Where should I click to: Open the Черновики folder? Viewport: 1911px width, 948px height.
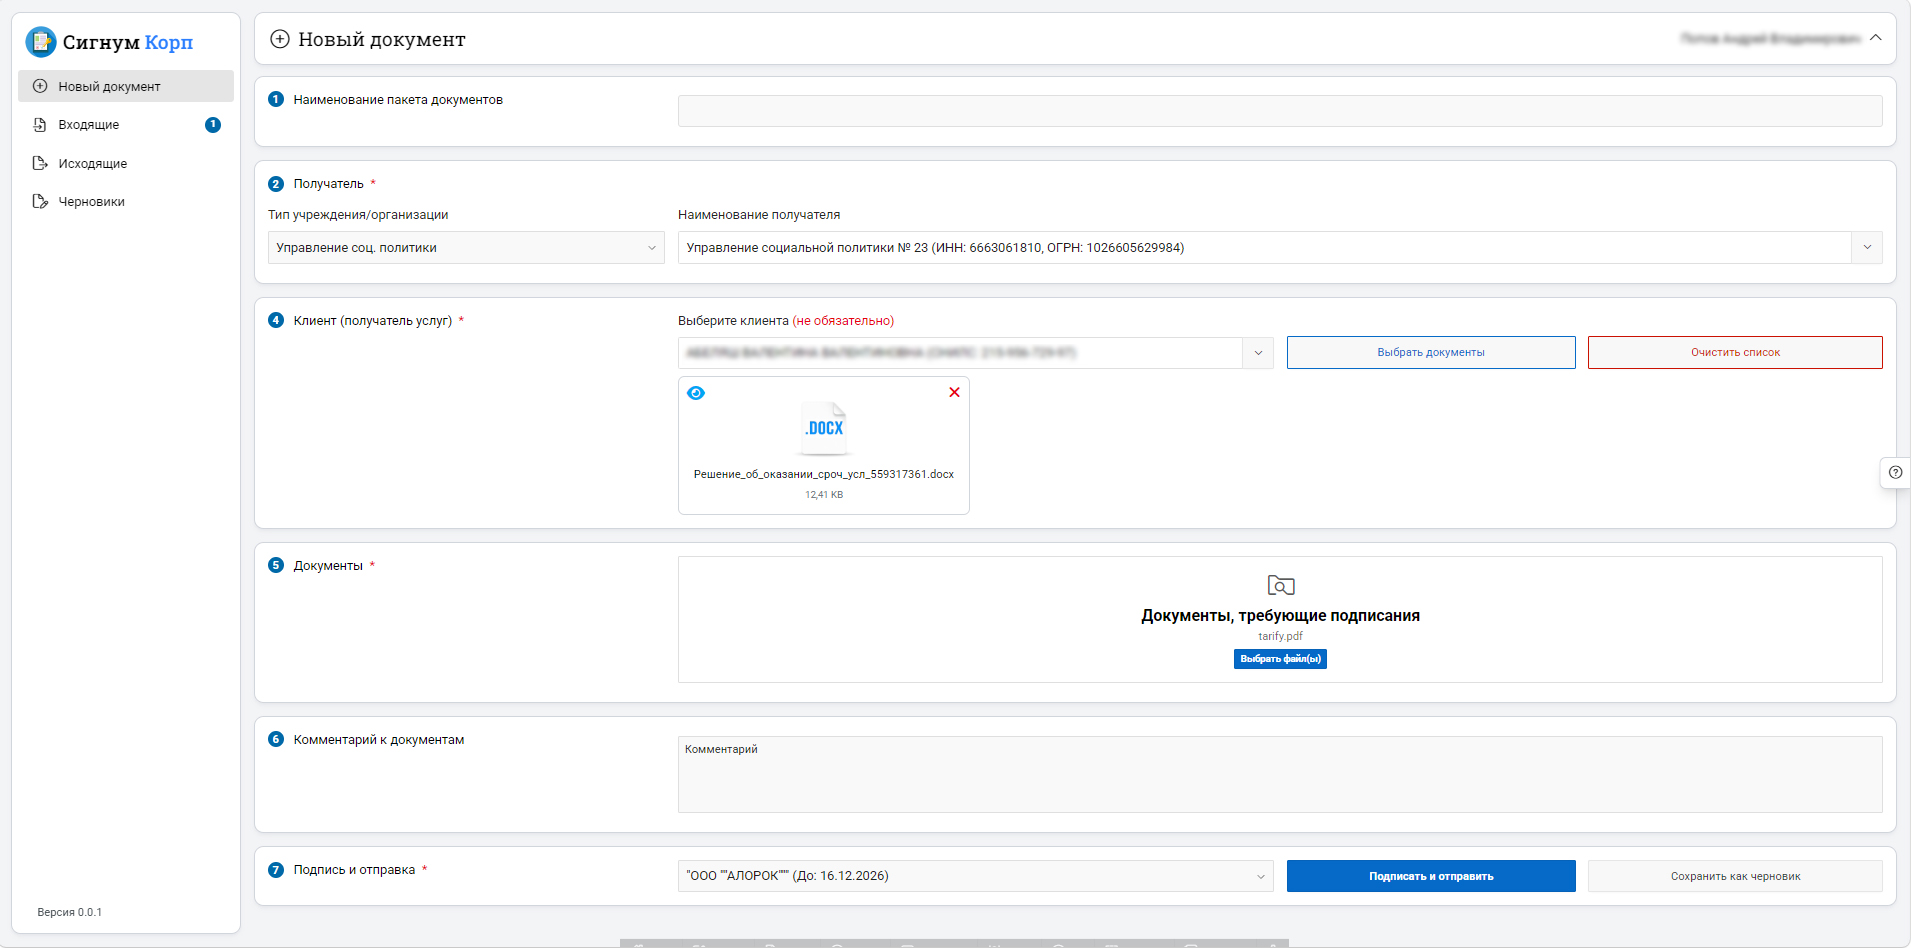(x=126, y=201)
